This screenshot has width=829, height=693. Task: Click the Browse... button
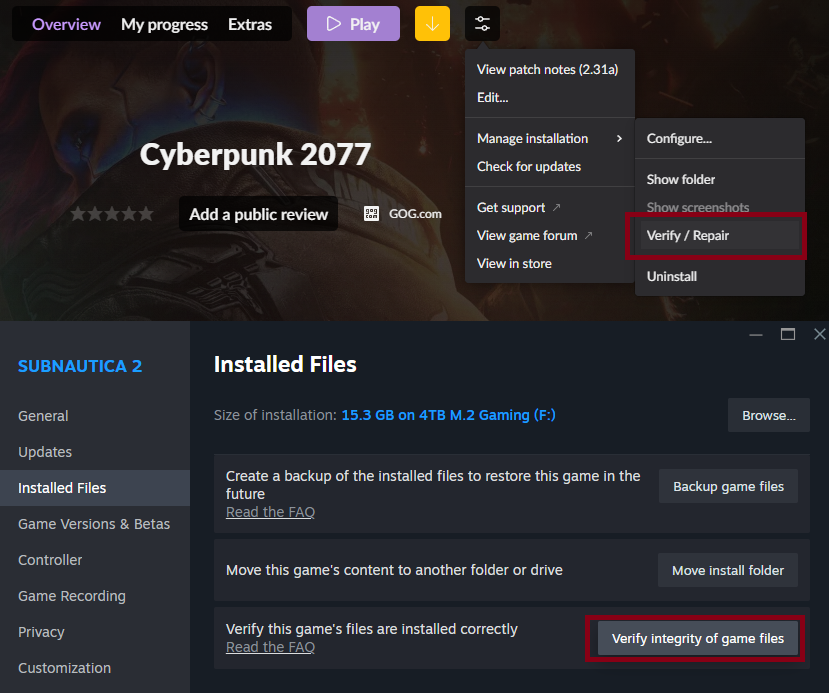(768, 415)
